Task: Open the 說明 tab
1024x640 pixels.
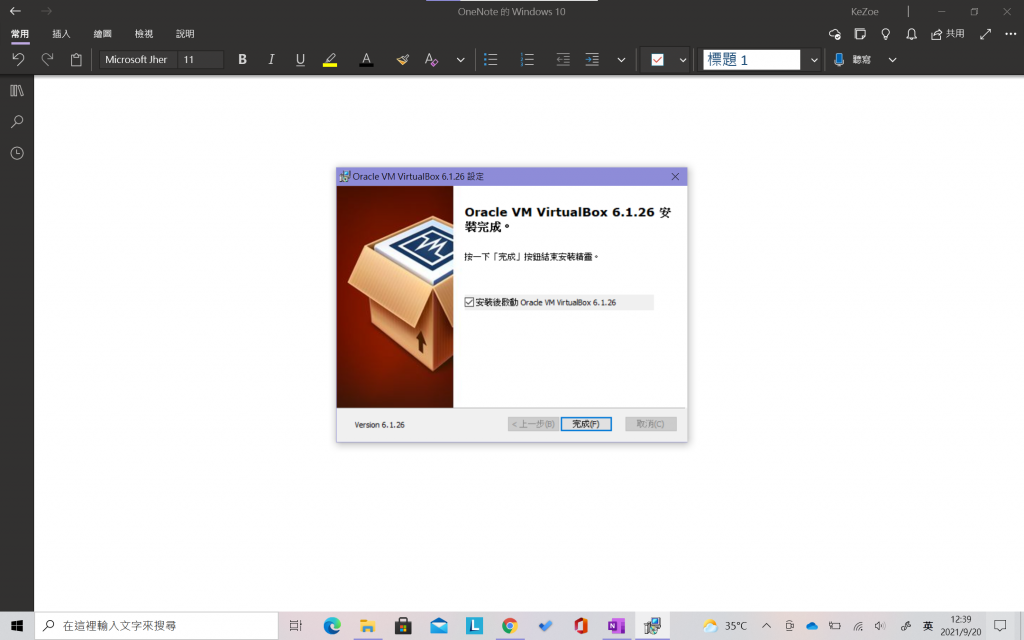Action: (185, 34)
